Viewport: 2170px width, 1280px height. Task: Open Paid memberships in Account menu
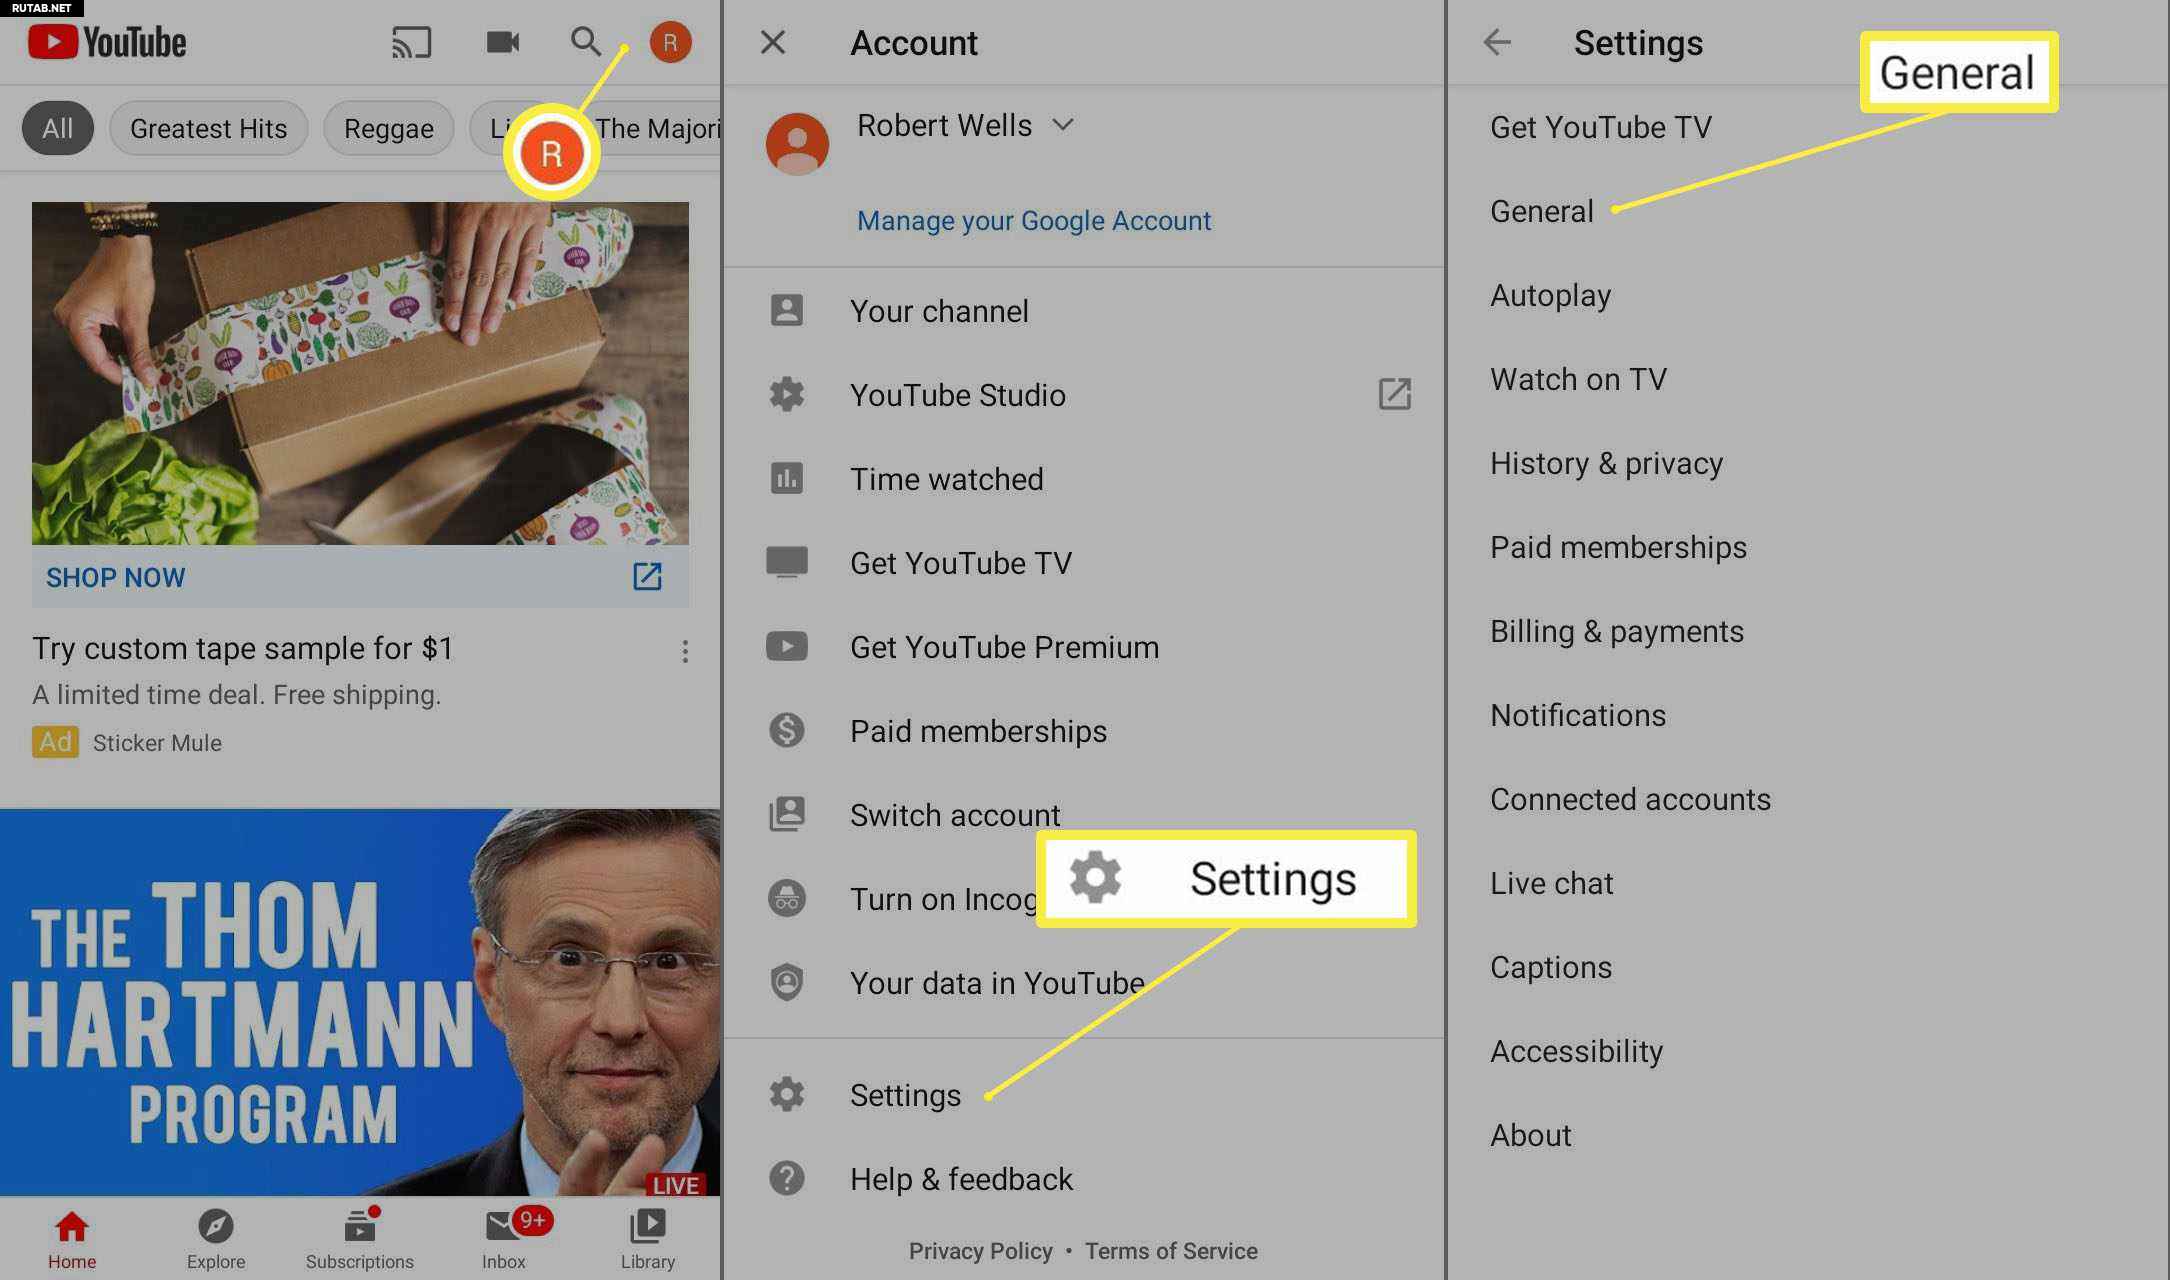[x=1085, y=730]
